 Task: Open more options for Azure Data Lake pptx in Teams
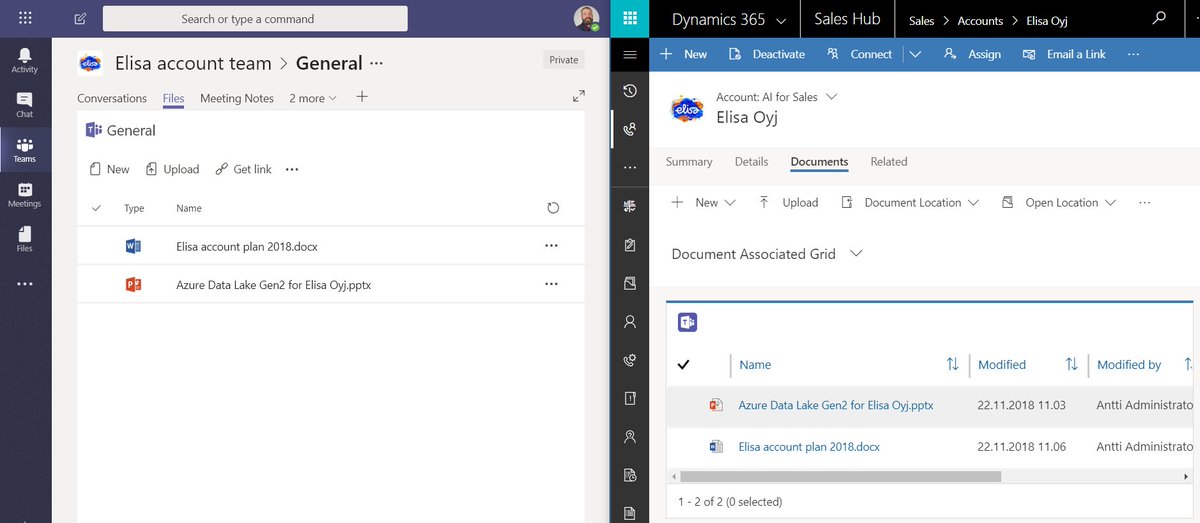pos(551,284)
